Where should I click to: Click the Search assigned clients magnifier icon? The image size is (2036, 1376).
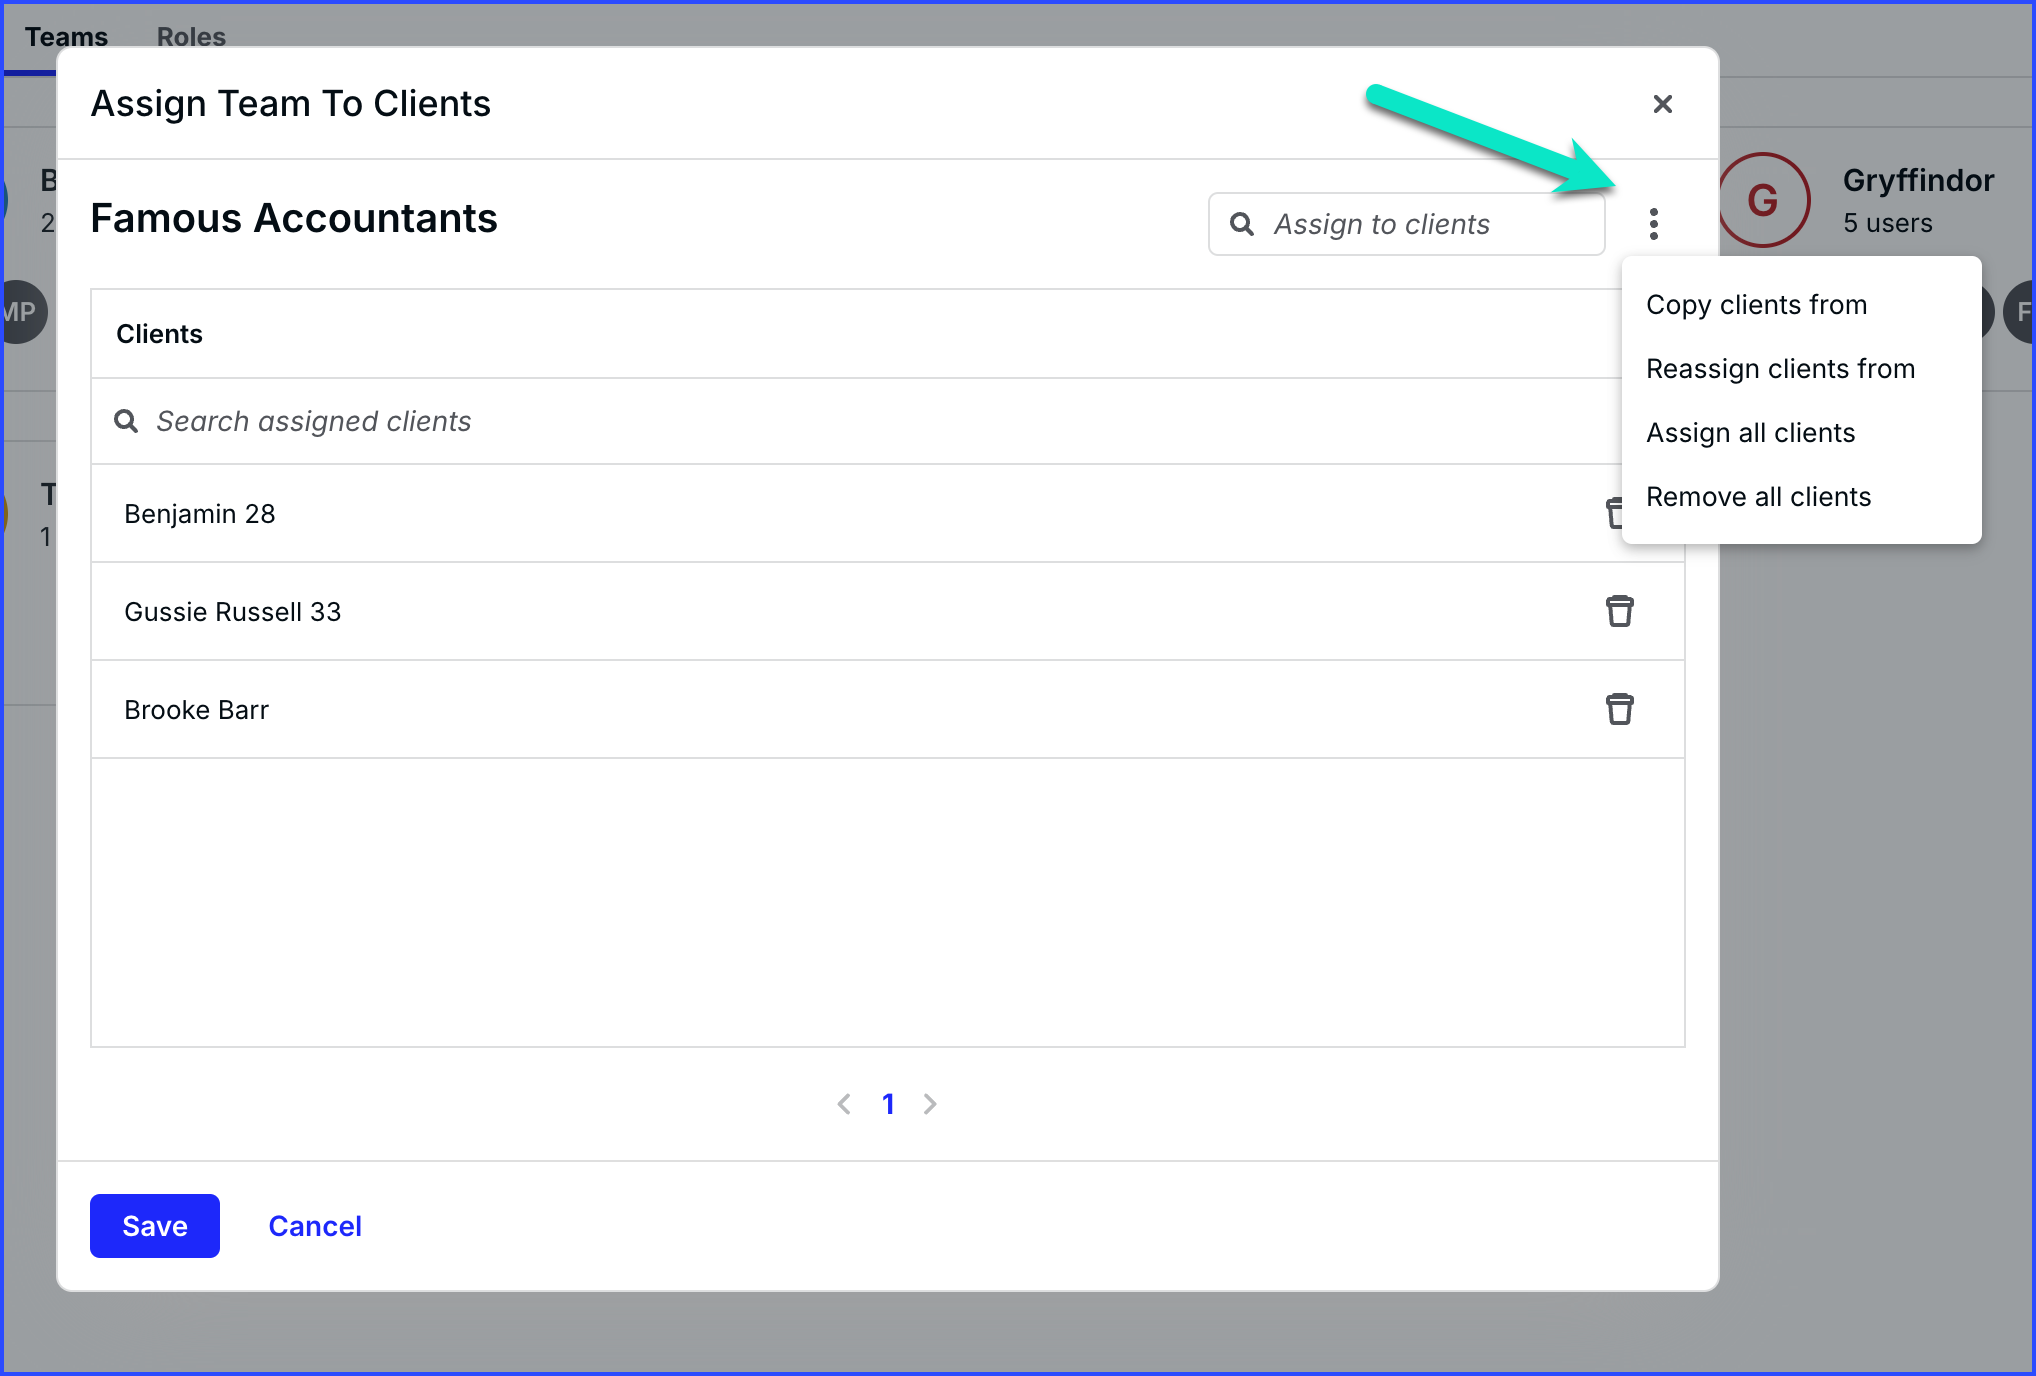[126, 421]
